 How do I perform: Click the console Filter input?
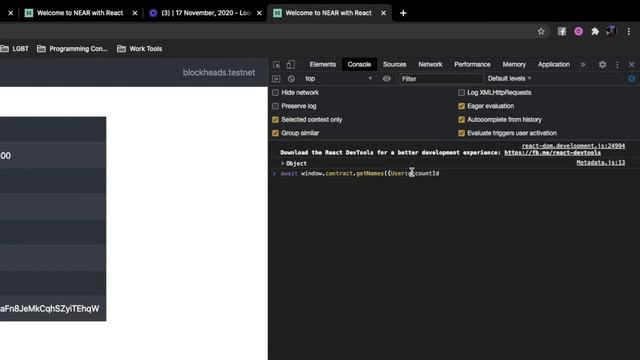441,79
